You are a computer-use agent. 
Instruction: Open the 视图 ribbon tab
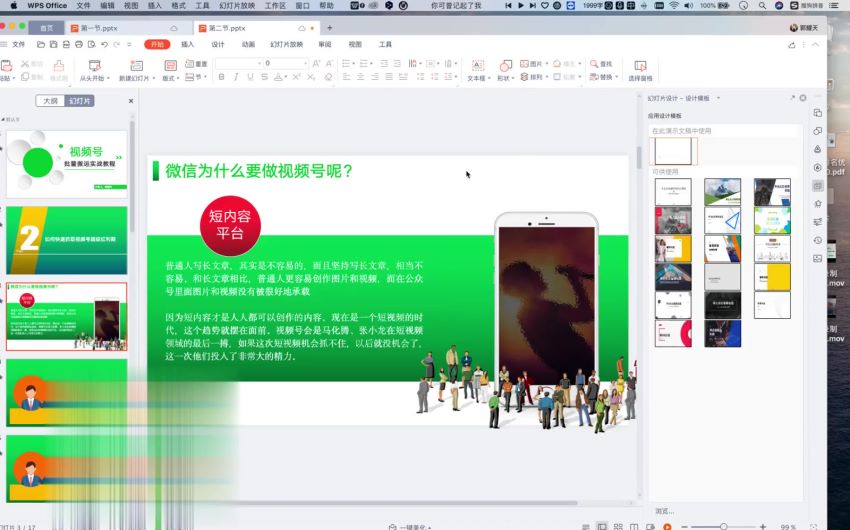(355, 44)
